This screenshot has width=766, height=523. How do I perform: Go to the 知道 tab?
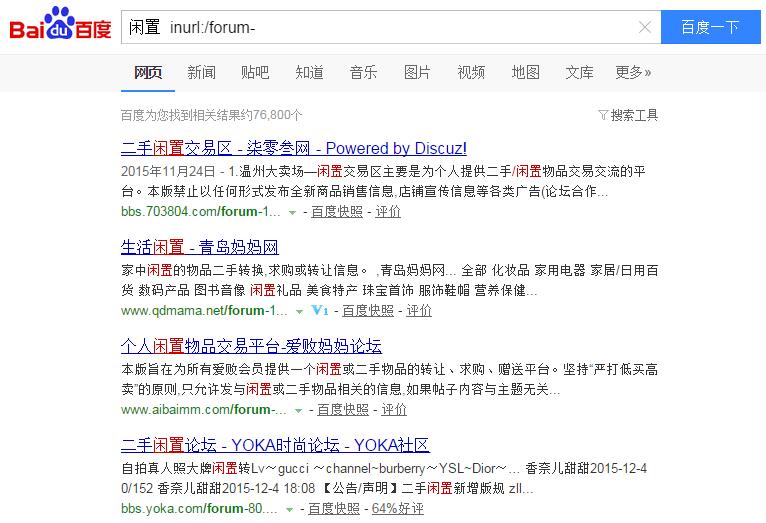[310, 72]
